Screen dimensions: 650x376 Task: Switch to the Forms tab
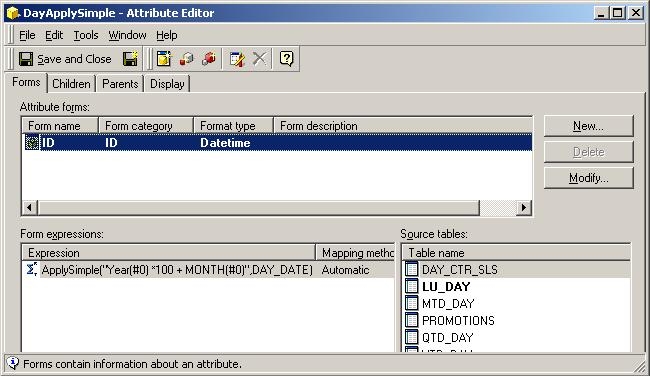(26, 82)
